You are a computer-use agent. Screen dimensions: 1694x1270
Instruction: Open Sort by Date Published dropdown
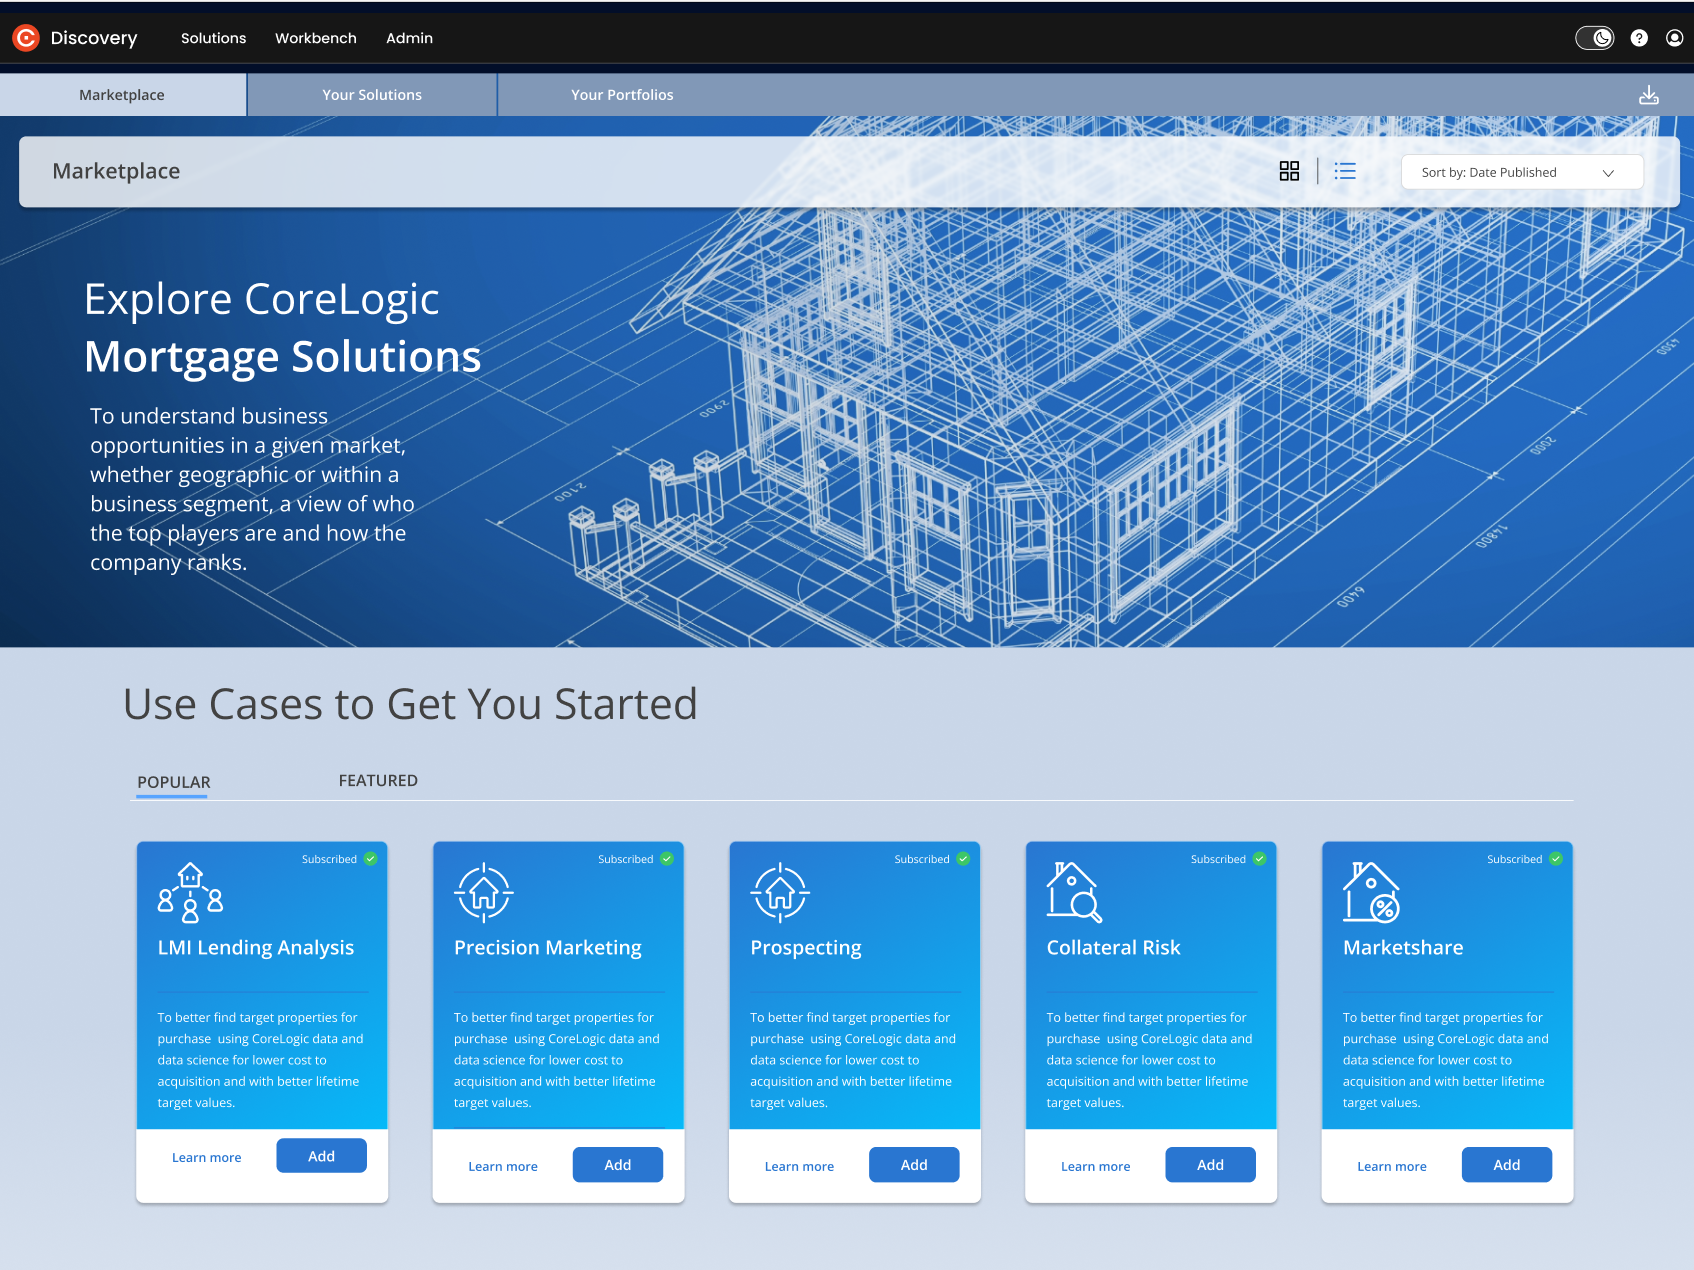[1522, 172]
